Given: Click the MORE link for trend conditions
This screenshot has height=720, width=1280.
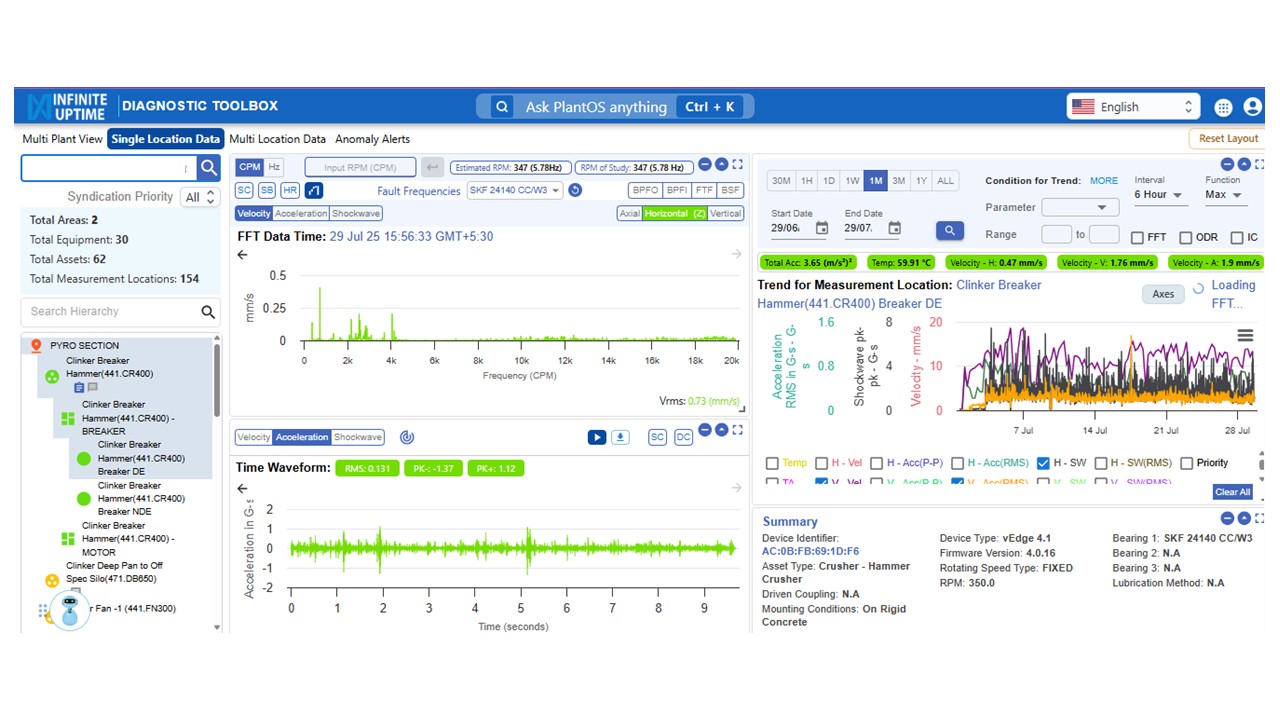Looking at the screenshot, I should [x=1104, y=181].
